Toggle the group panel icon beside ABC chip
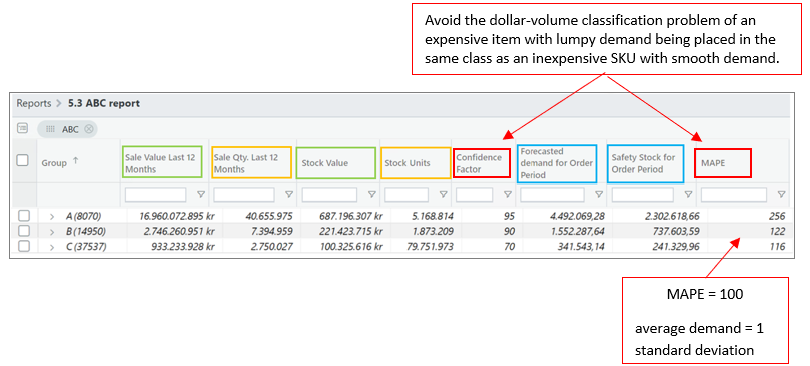 click(23, 129)
